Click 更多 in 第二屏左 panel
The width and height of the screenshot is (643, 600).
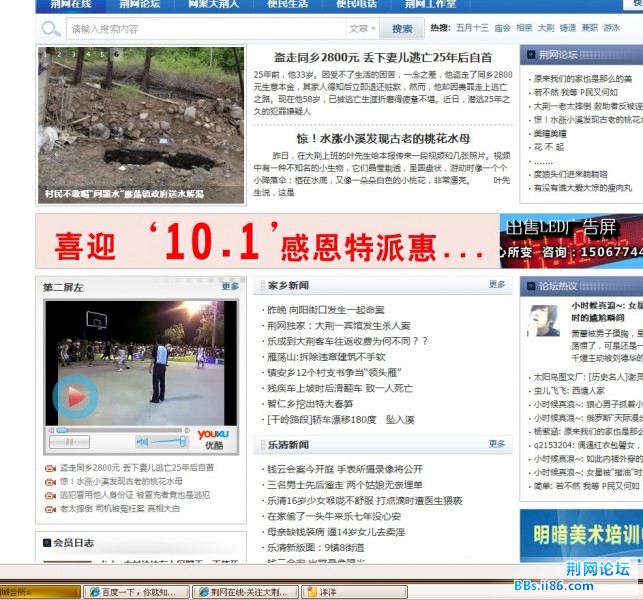(x=230, y=286)
